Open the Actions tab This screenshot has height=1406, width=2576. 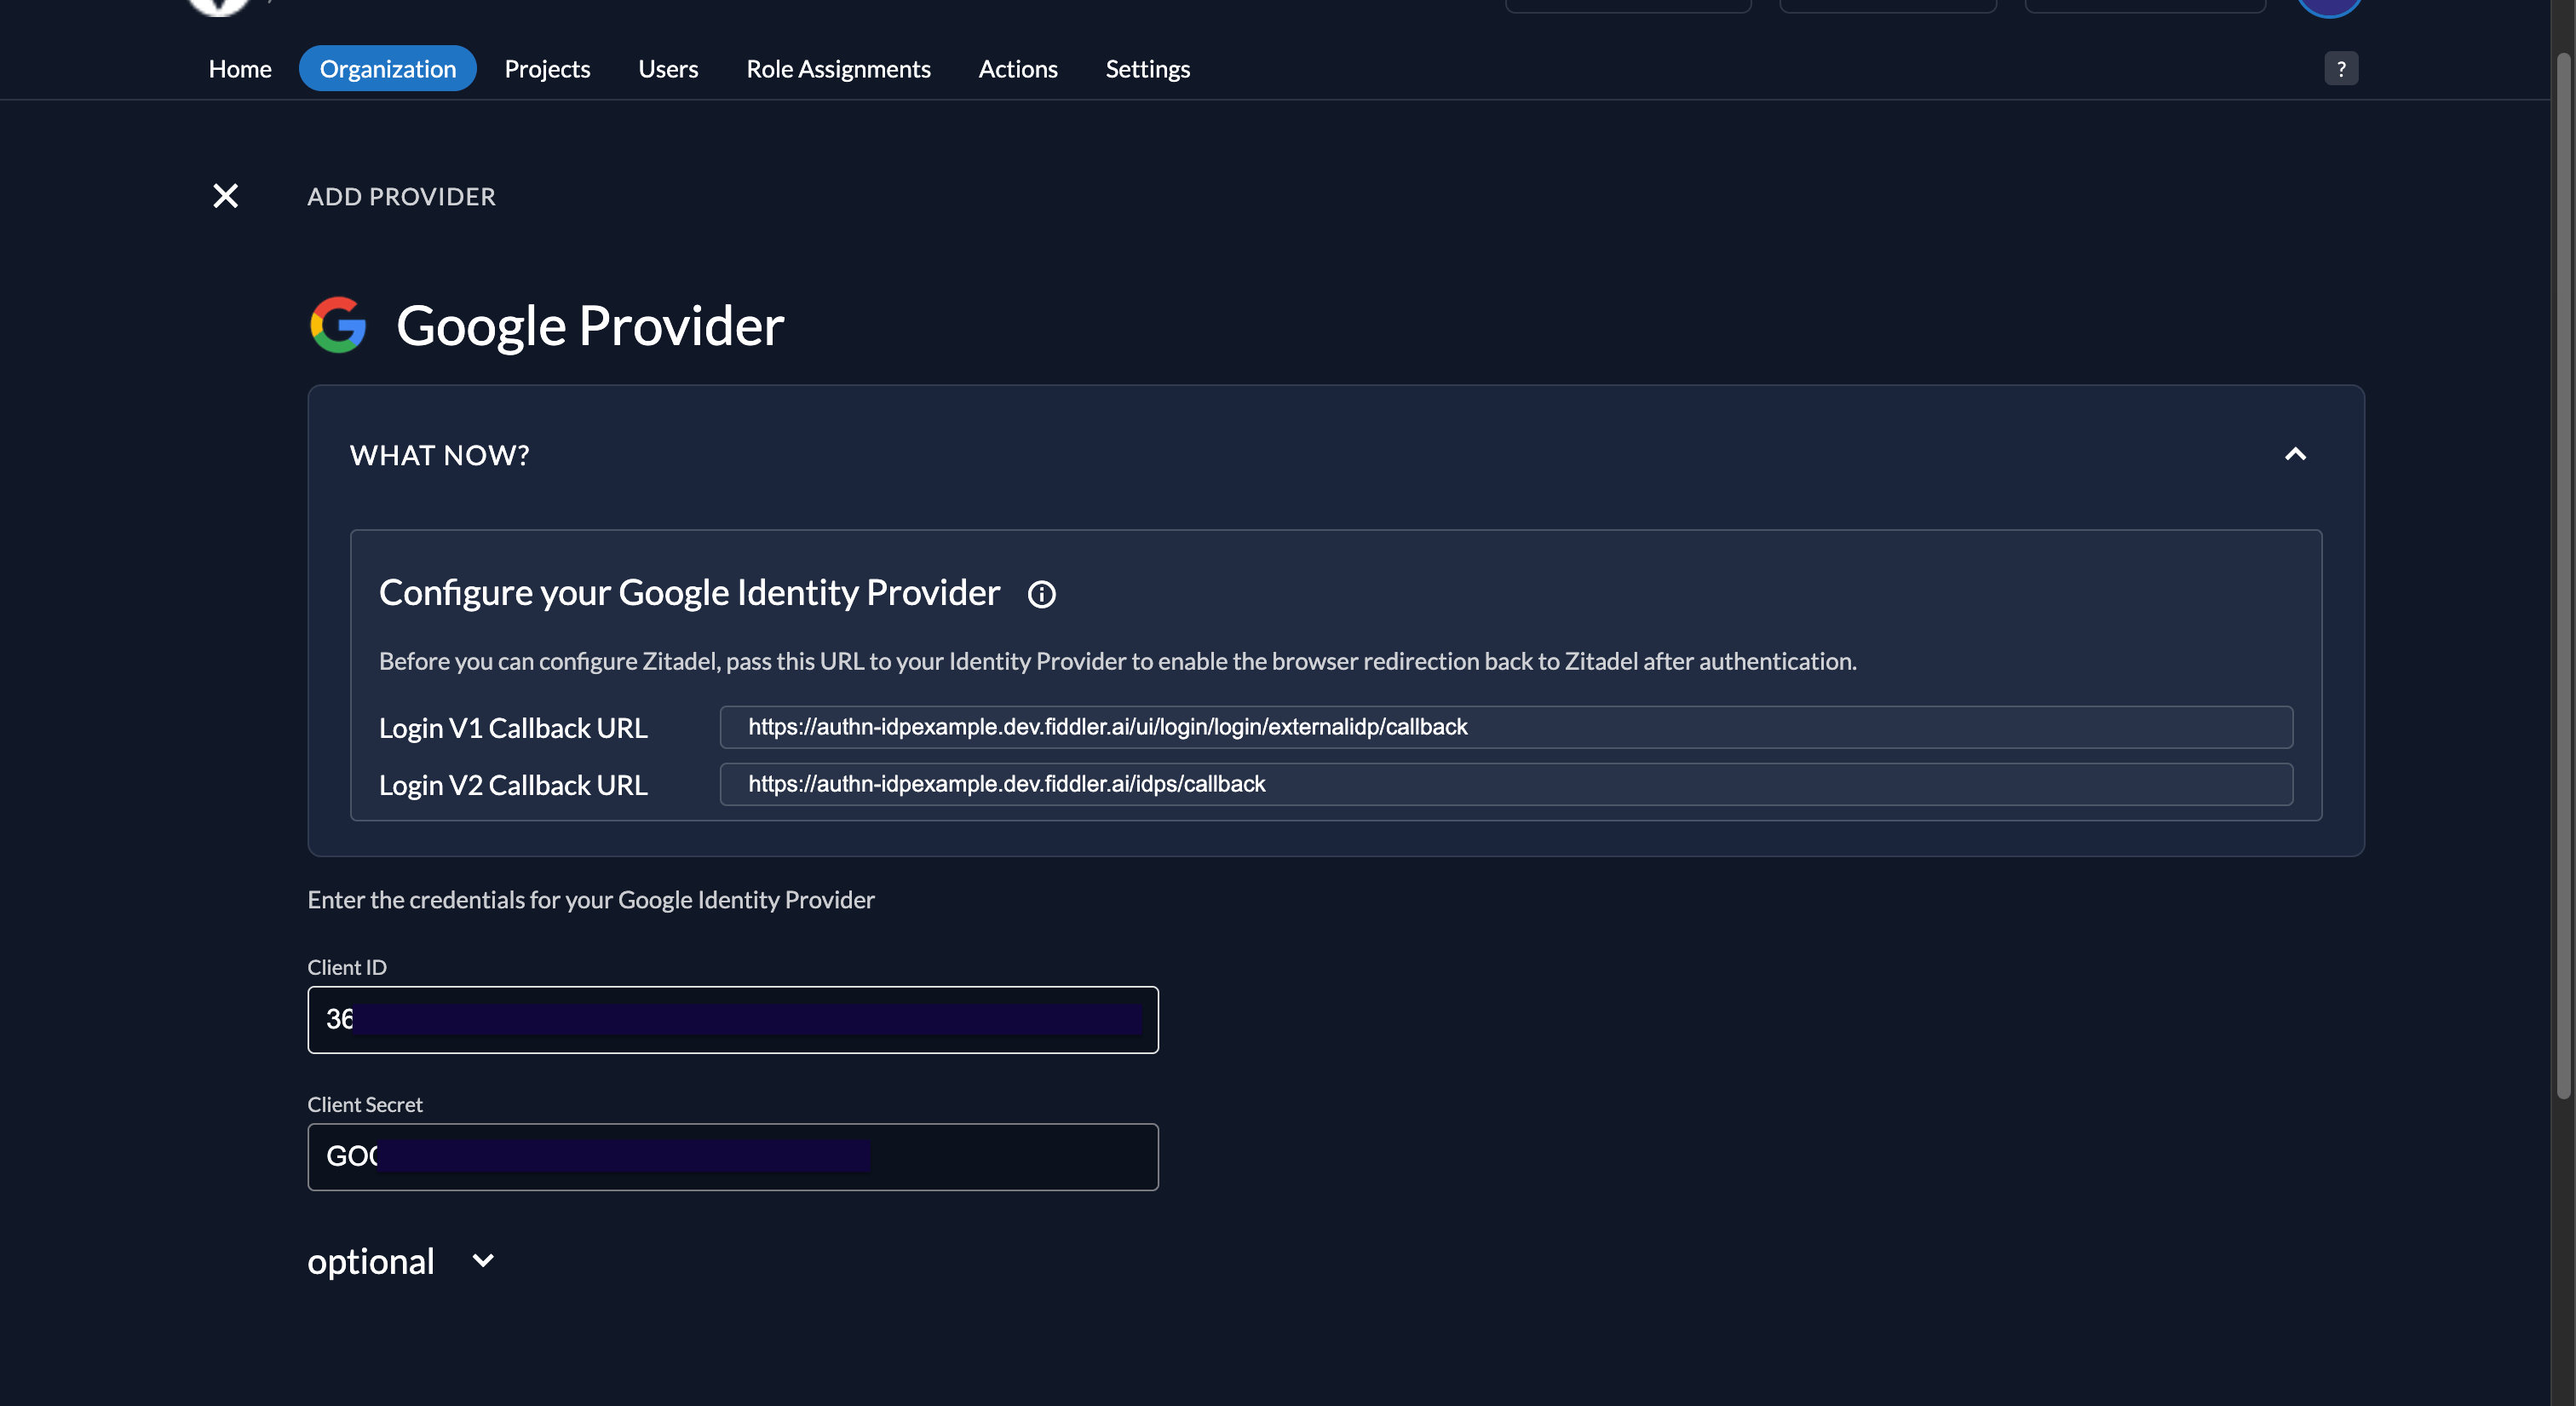1018,69
